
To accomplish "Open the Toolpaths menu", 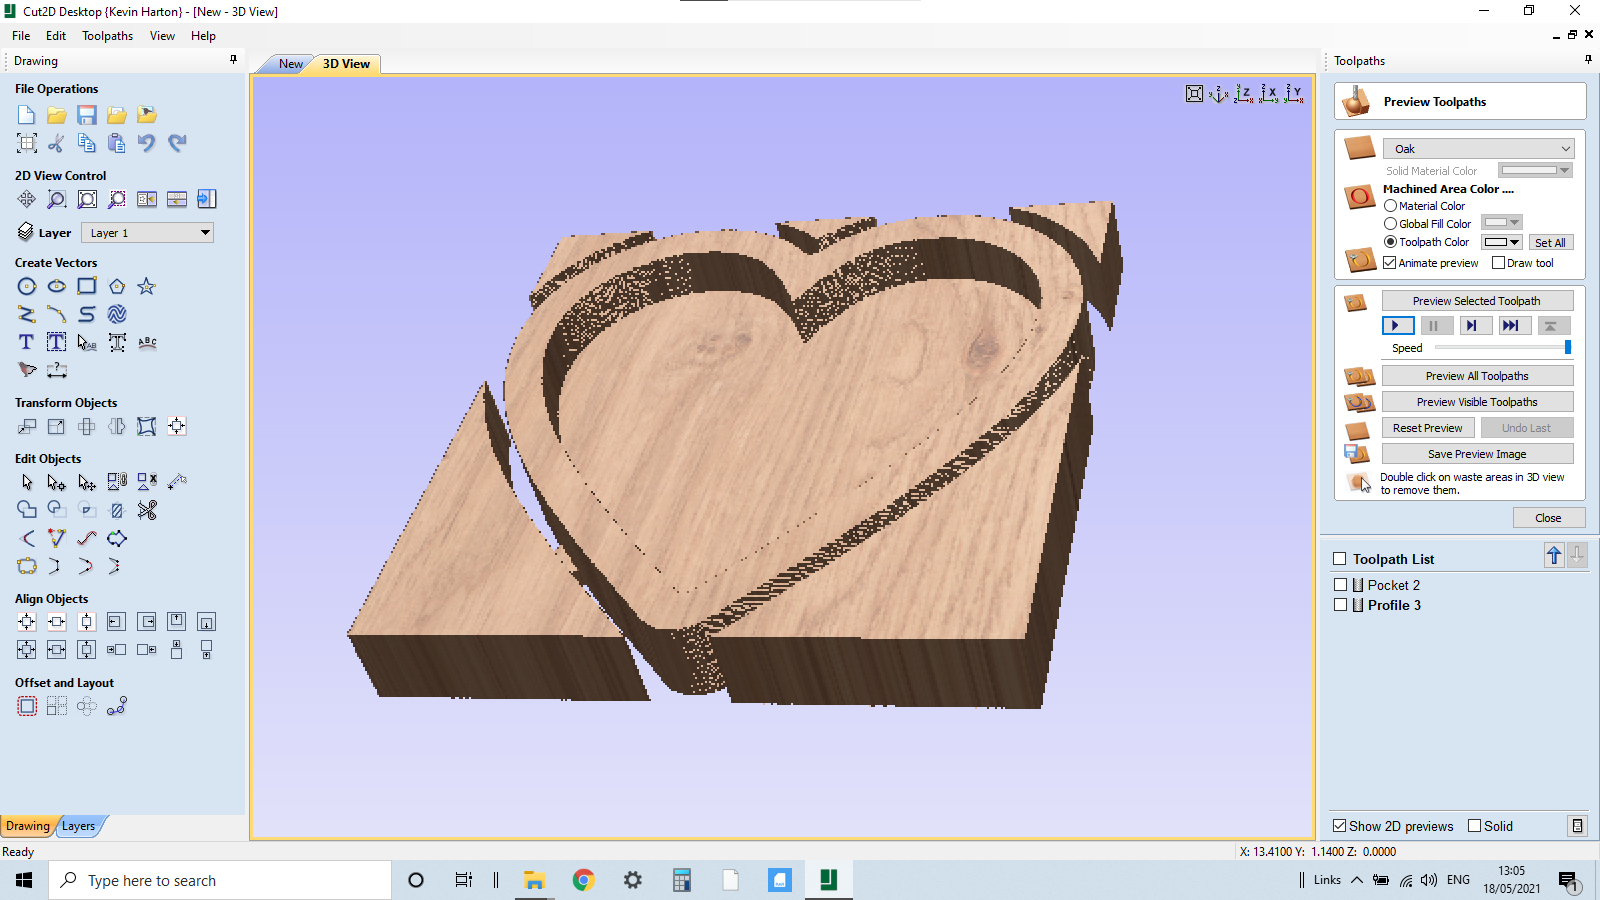I will click(107, 36).
